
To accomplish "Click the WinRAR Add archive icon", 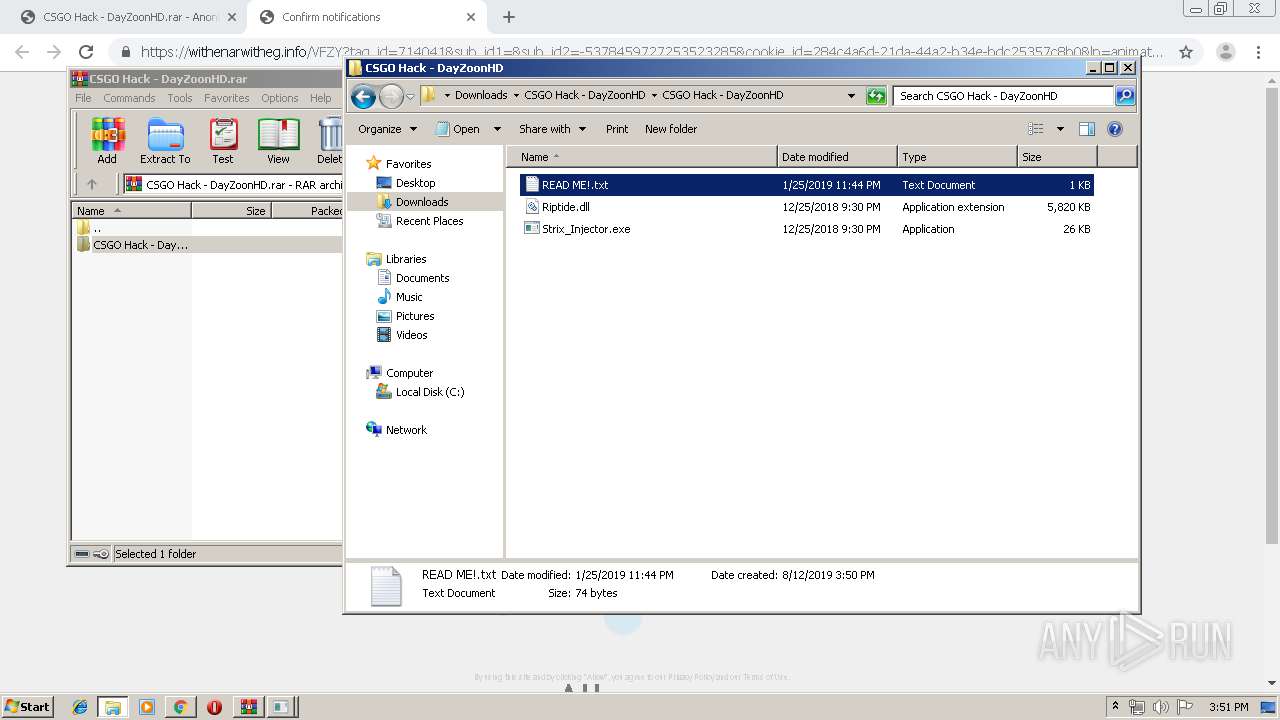I will coord(107,141).
